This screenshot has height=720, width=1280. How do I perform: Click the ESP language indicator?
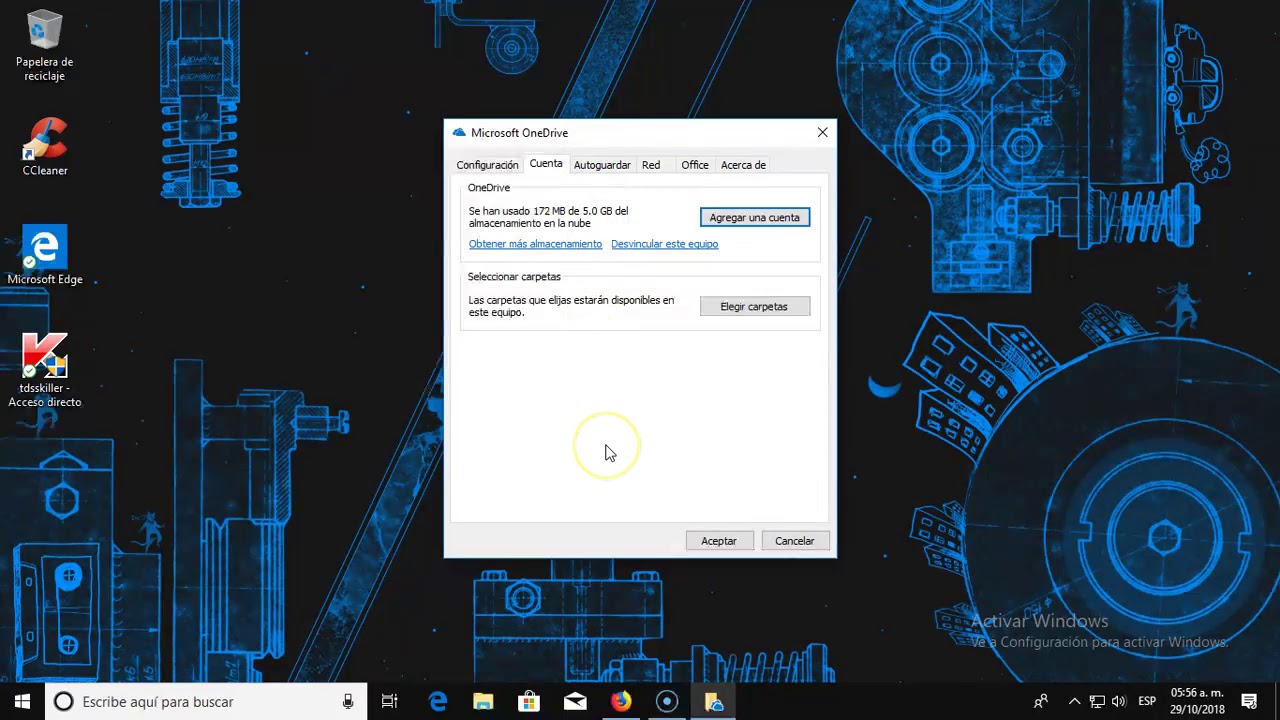point(1147,702)
